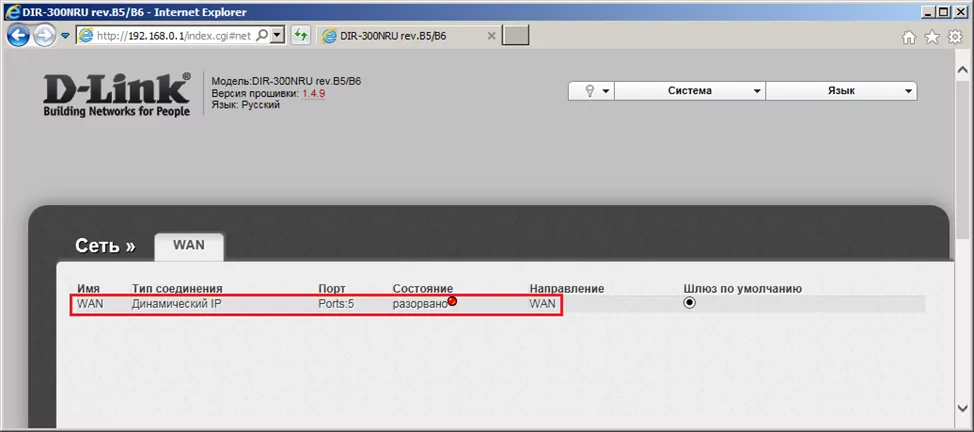Expand the address bar autocomplete dropdown
This screenshot has width=974, height=432.
[x=278, y=36]
